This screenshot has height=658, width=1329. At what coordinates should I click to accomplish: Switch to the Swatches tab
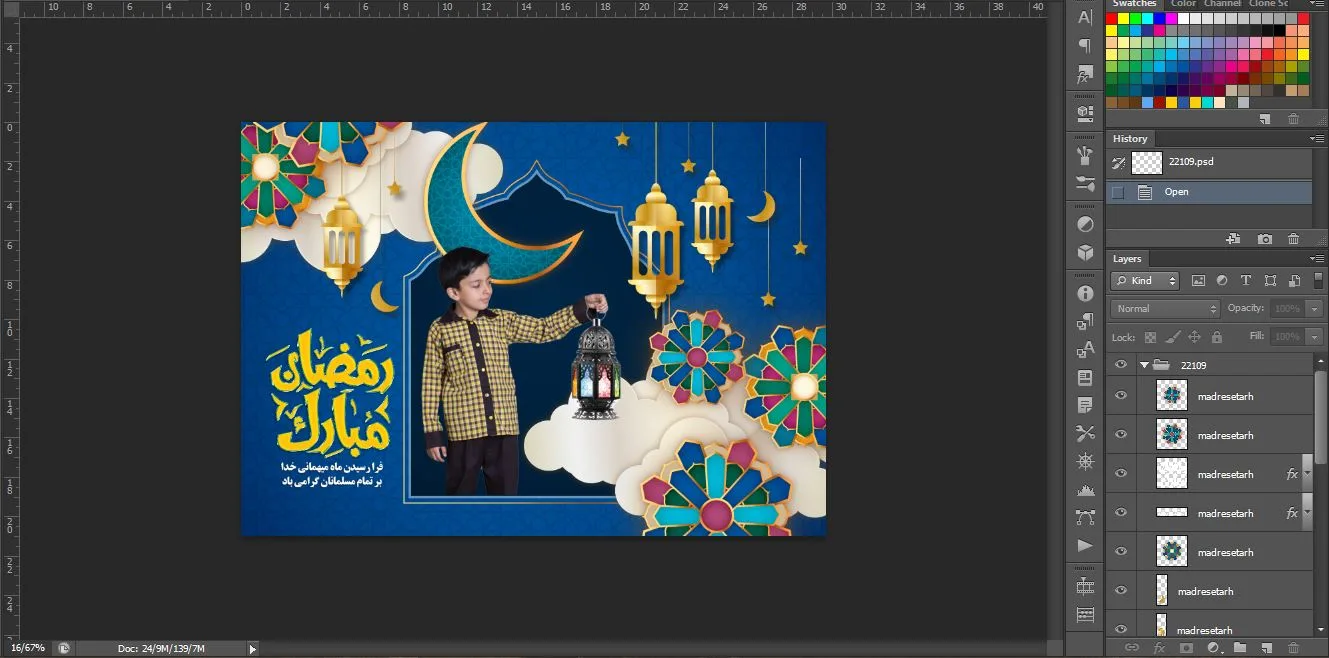click(1135, 4)
